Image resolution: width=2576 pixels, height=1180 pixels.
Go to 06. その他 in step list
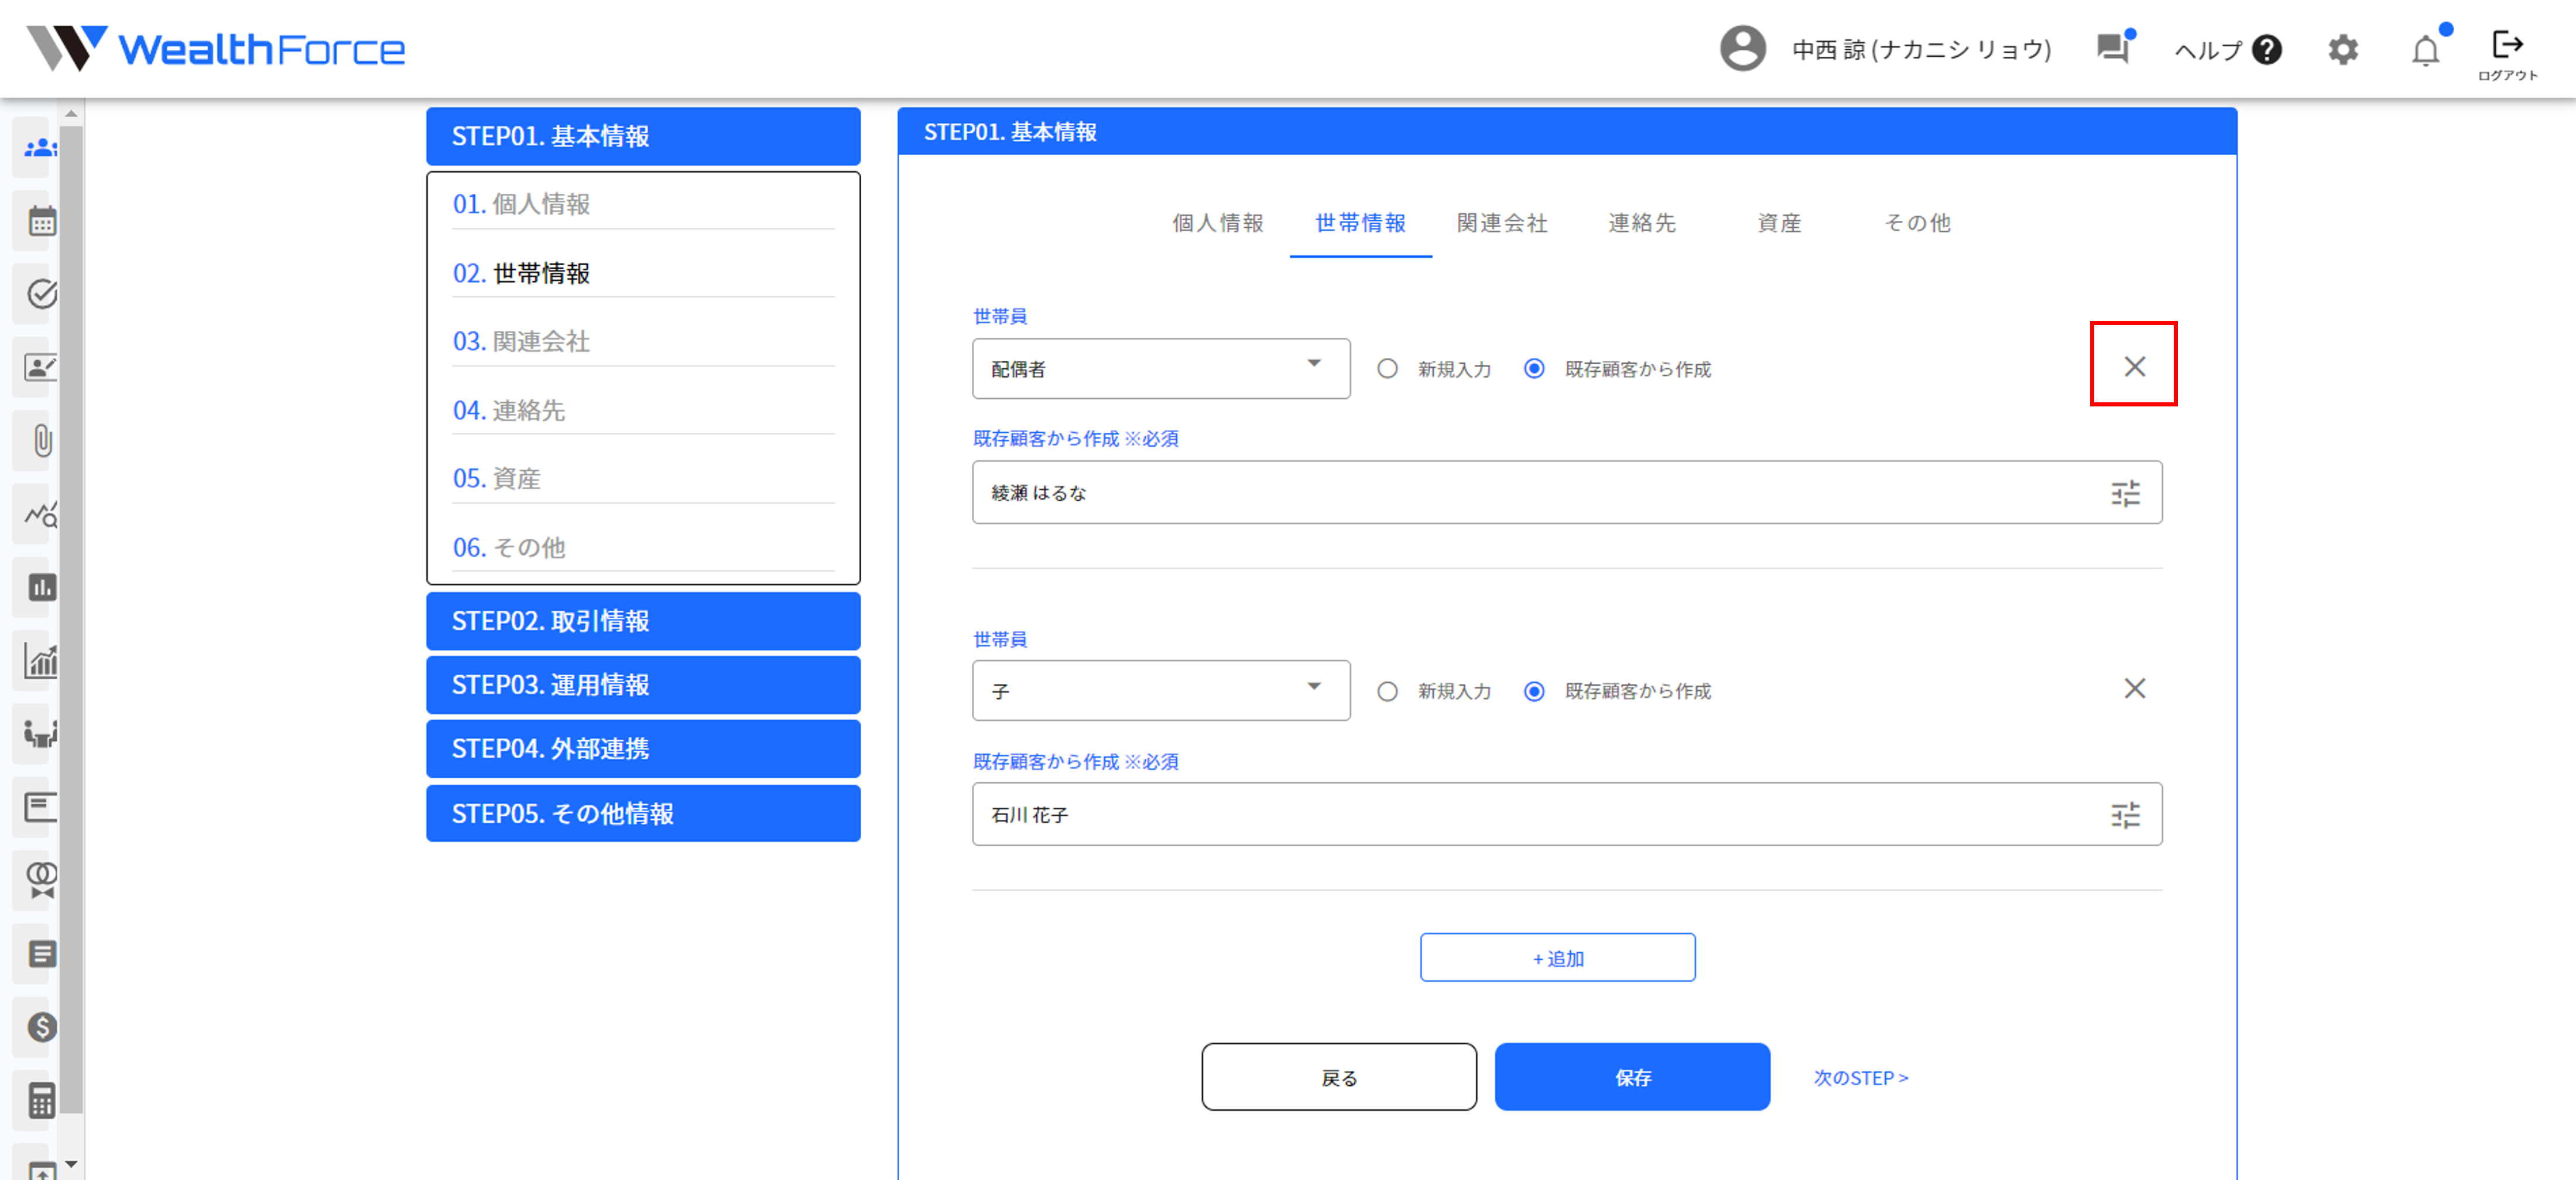click(643, 547)
